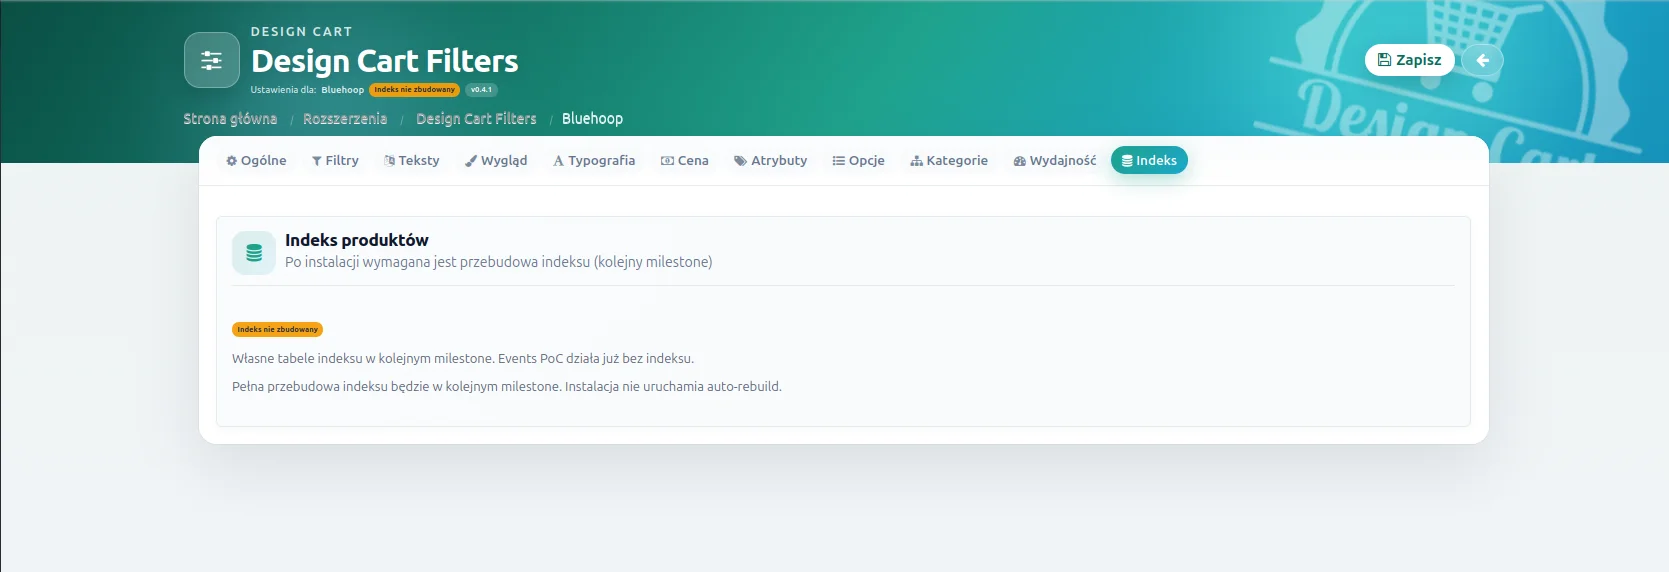
Task: Save settings with the Zapisz button
Action: pos(1409,60)
